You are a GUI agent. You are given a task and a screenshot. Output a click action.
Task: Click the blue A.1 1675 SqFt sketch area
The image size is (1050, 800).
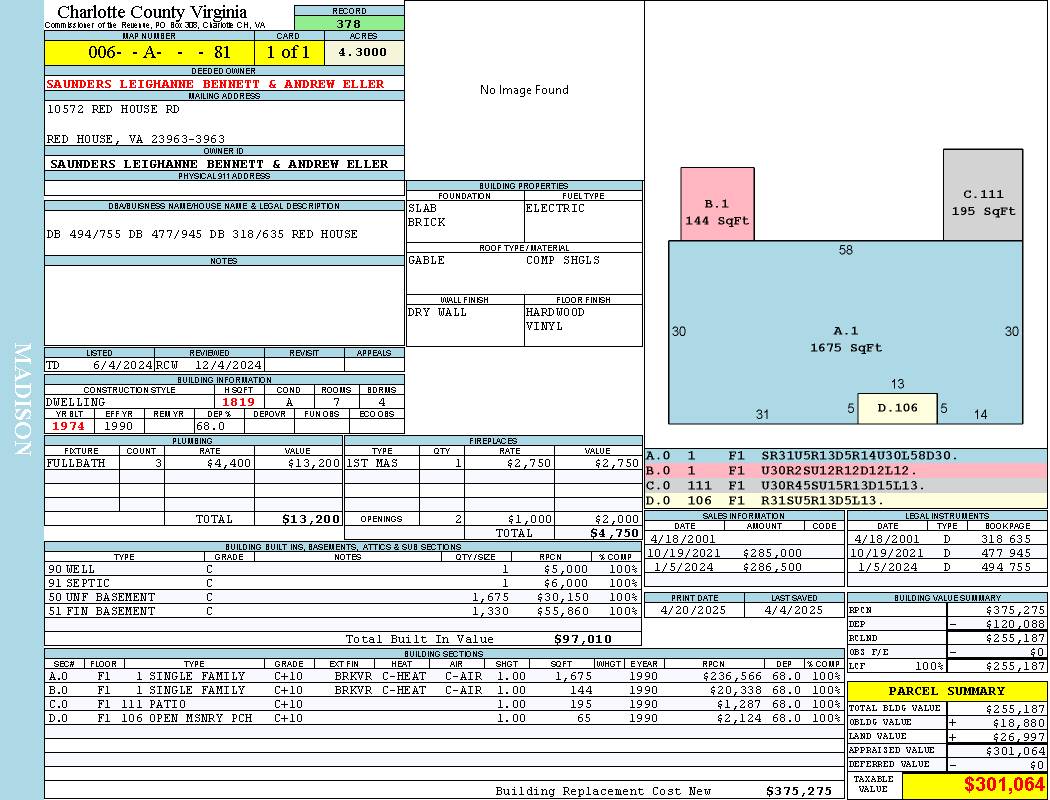pos(846,332)
